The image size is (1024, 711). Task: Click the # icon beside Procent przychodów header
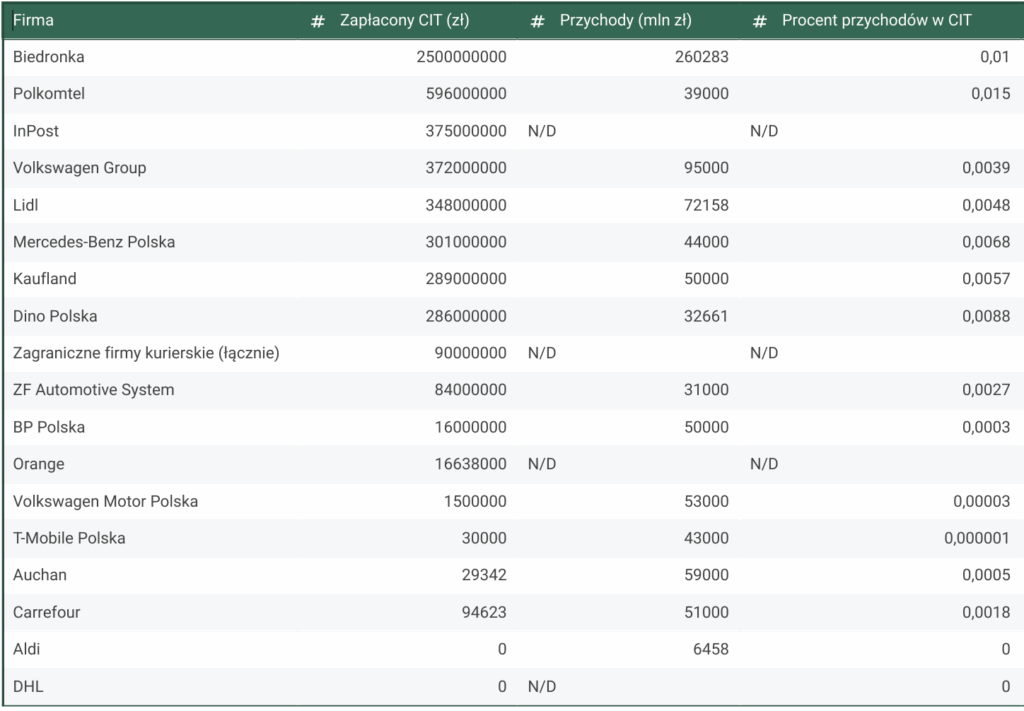click(760, 20)
